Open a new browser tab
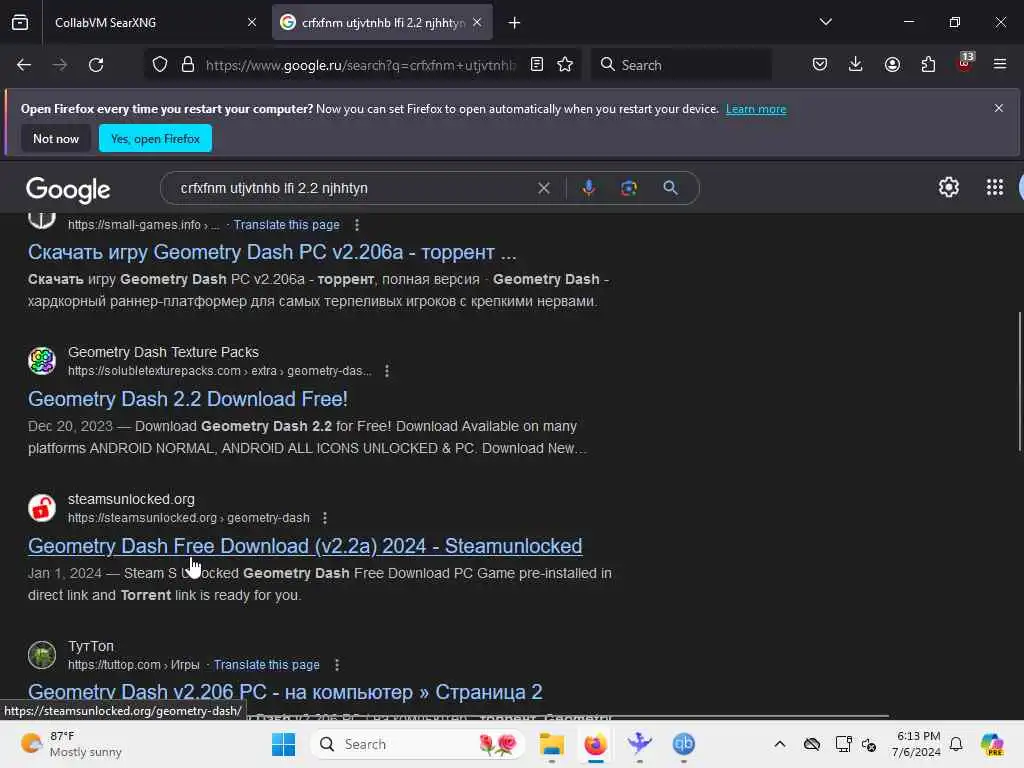Viewport: 1024px width, 768px height. coord(515,23)
